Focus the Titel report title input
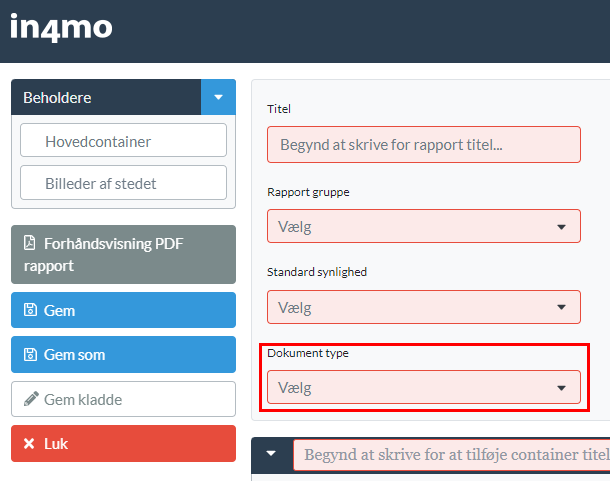Screen dimensions: 610x481 423,145
